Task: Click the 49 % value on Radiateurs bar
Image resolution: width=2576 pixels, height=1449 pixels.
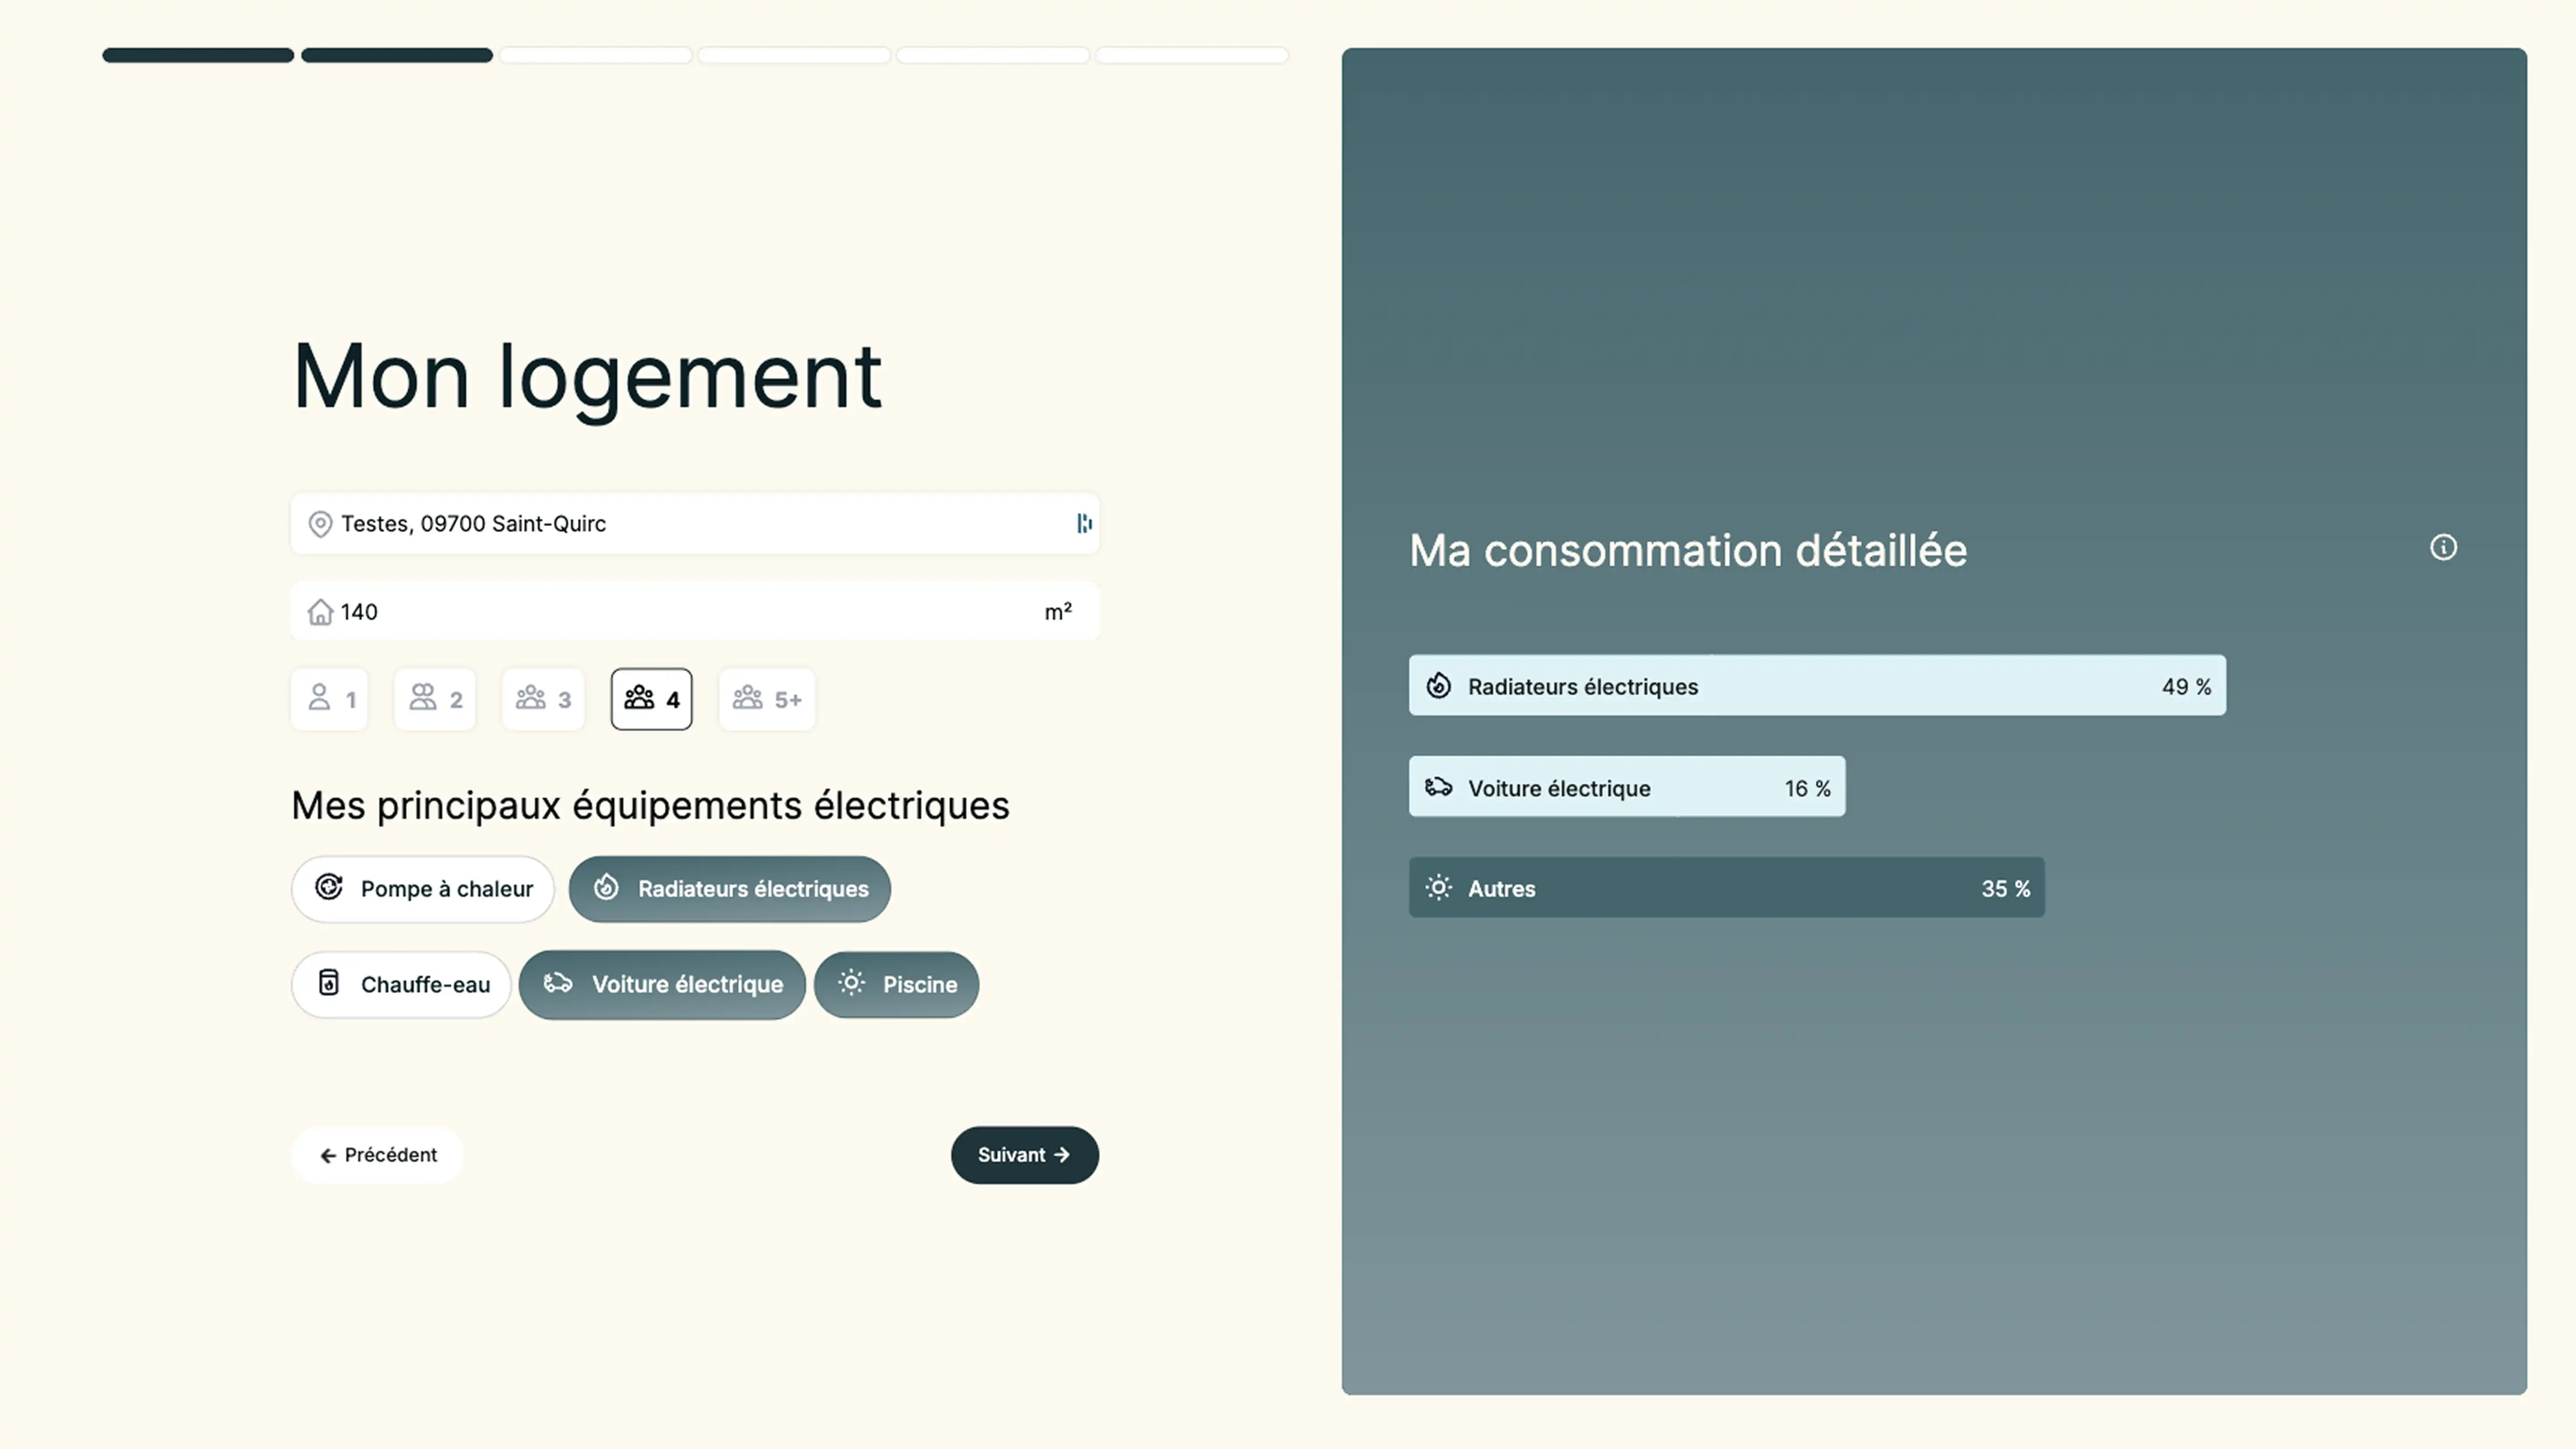Action: pyautogui.click(x=2186, y=687)
